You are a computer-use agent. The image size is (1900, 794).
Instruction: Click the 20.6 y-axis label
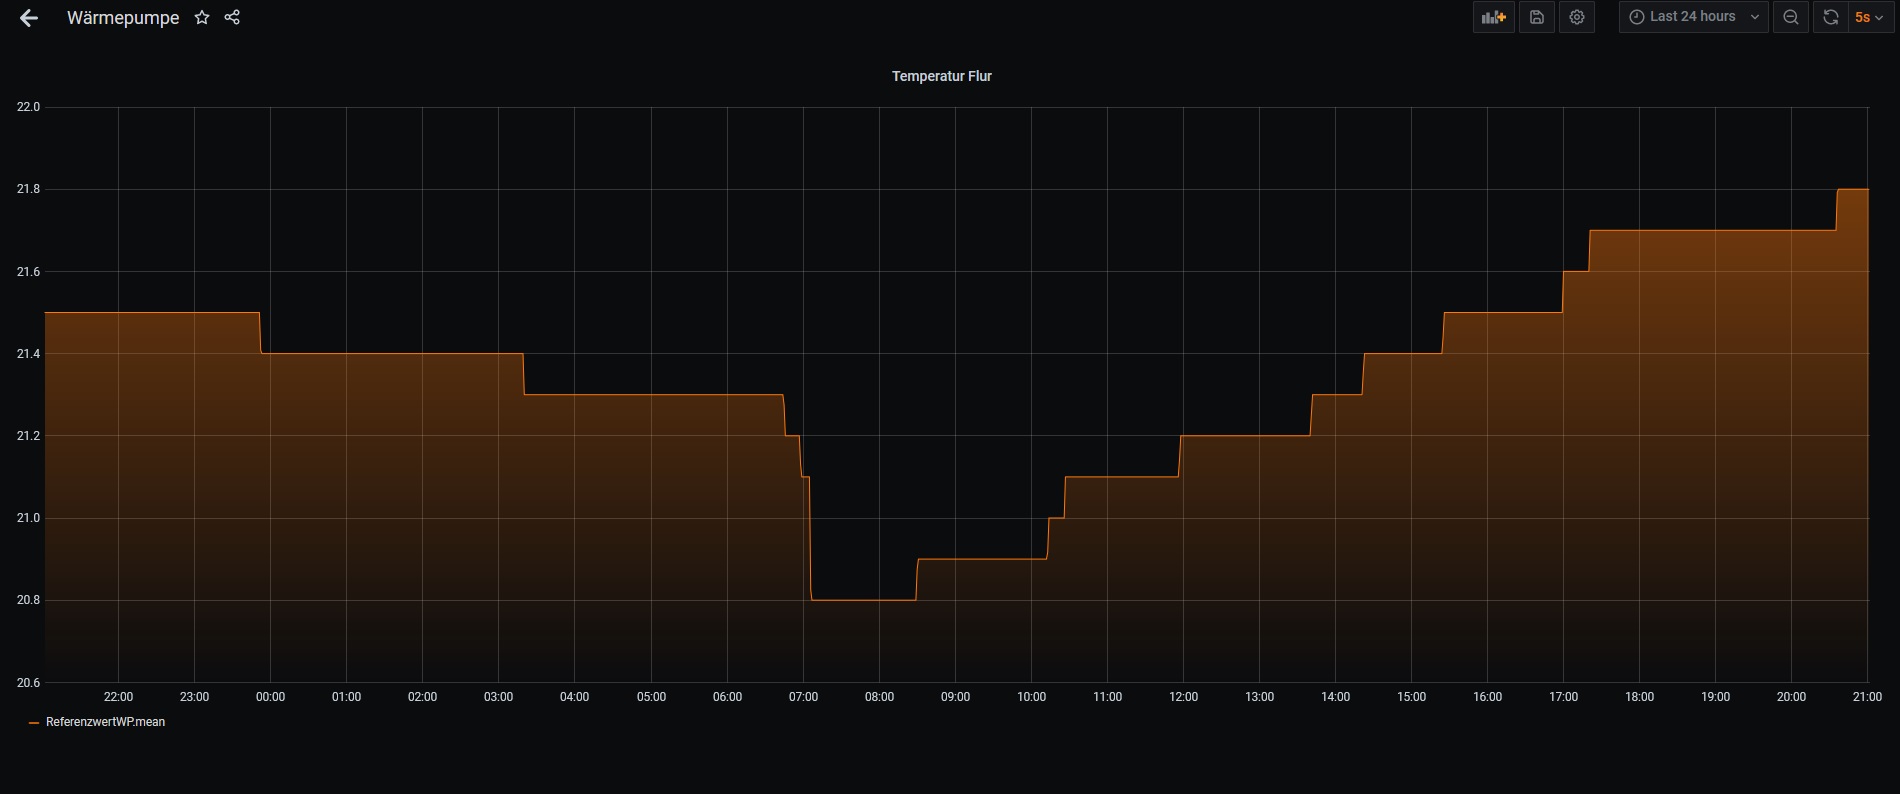click(28, 683)
